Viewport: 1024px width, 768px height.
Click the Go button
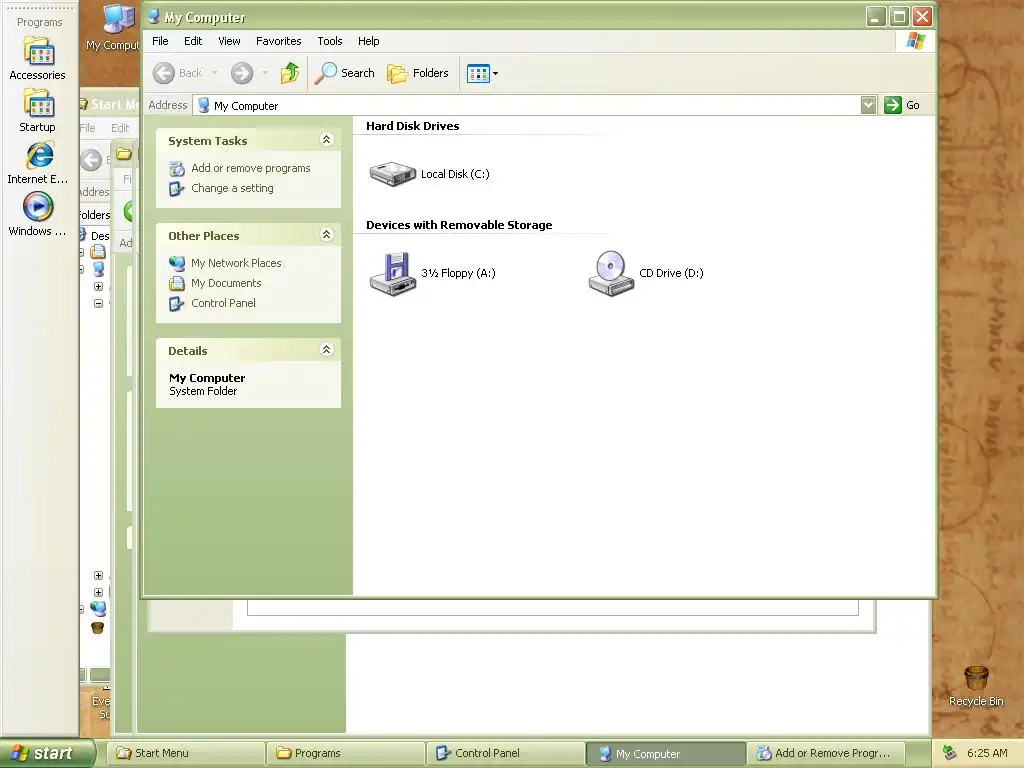click(x=902, y=105)
